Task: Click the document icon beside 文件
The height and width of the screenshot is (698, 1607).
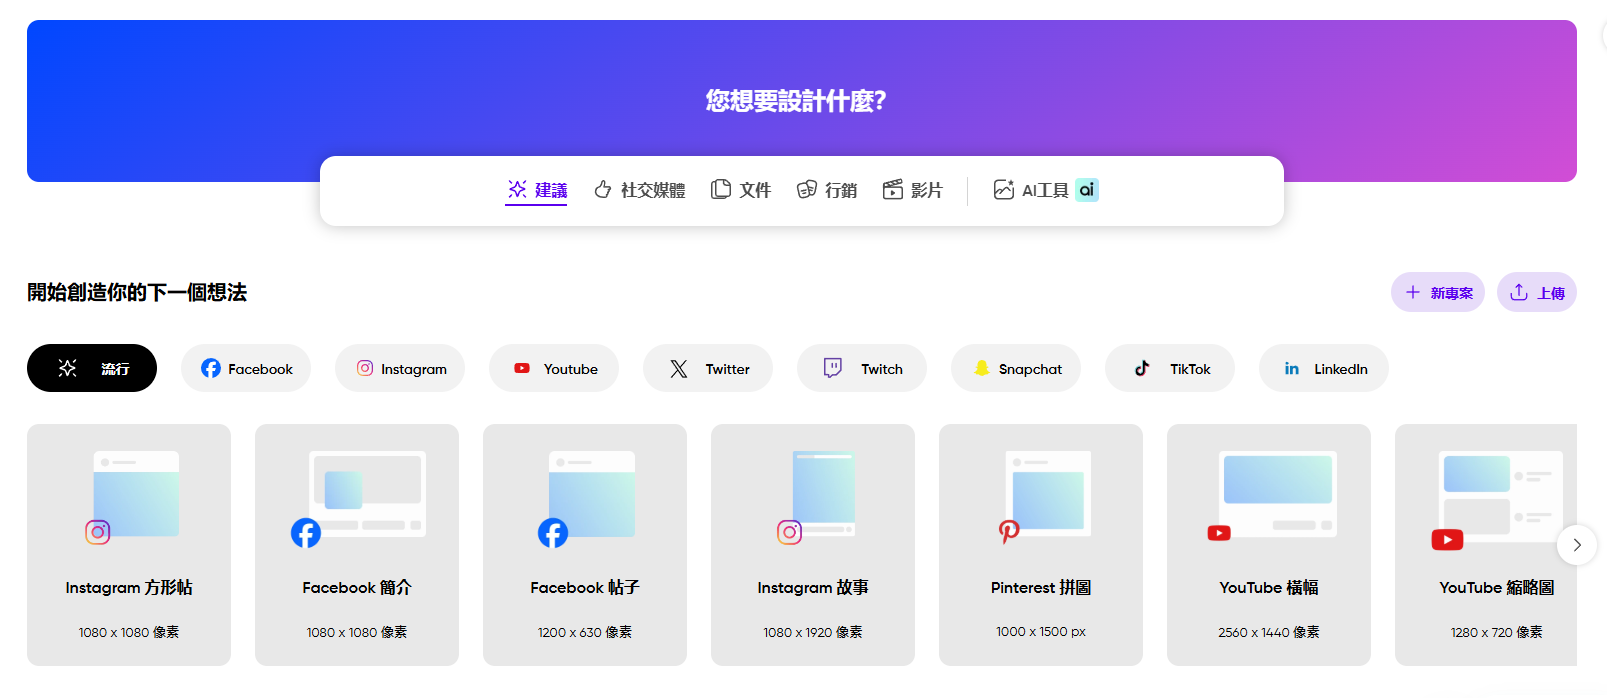Action: (720, 189)
